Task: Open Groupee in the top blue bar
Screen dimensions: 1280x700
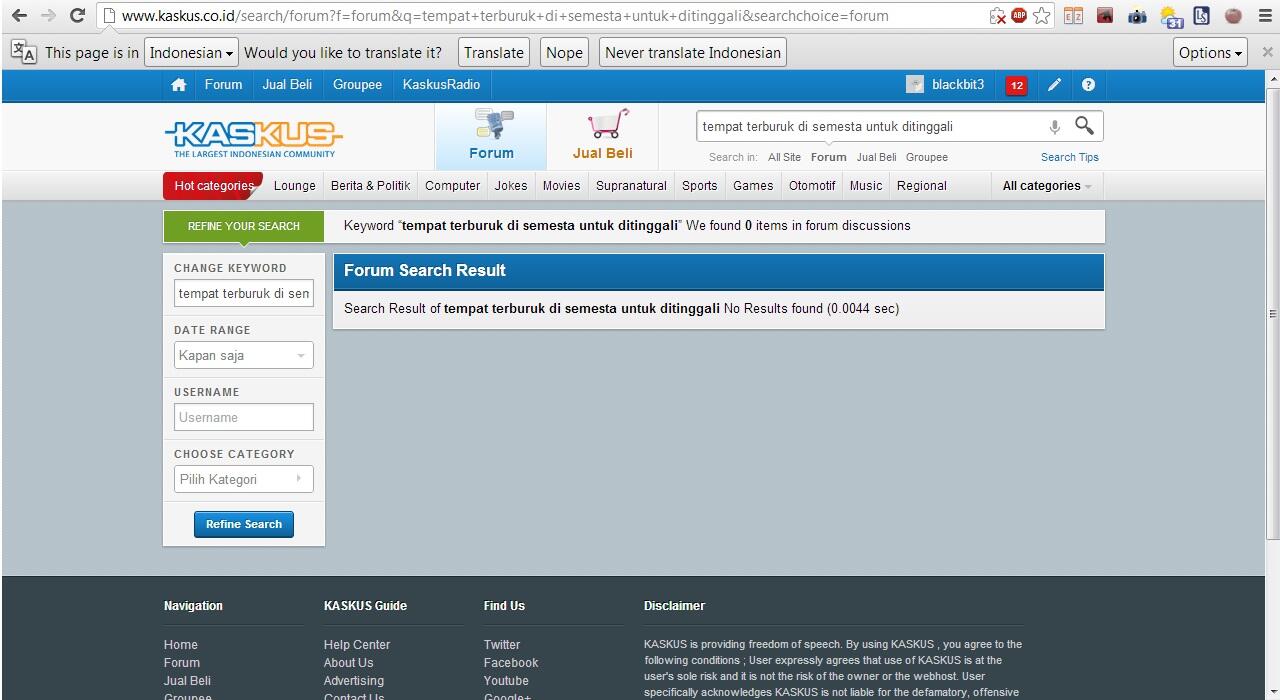Action: pyautogui.click(x=357, y=85)
